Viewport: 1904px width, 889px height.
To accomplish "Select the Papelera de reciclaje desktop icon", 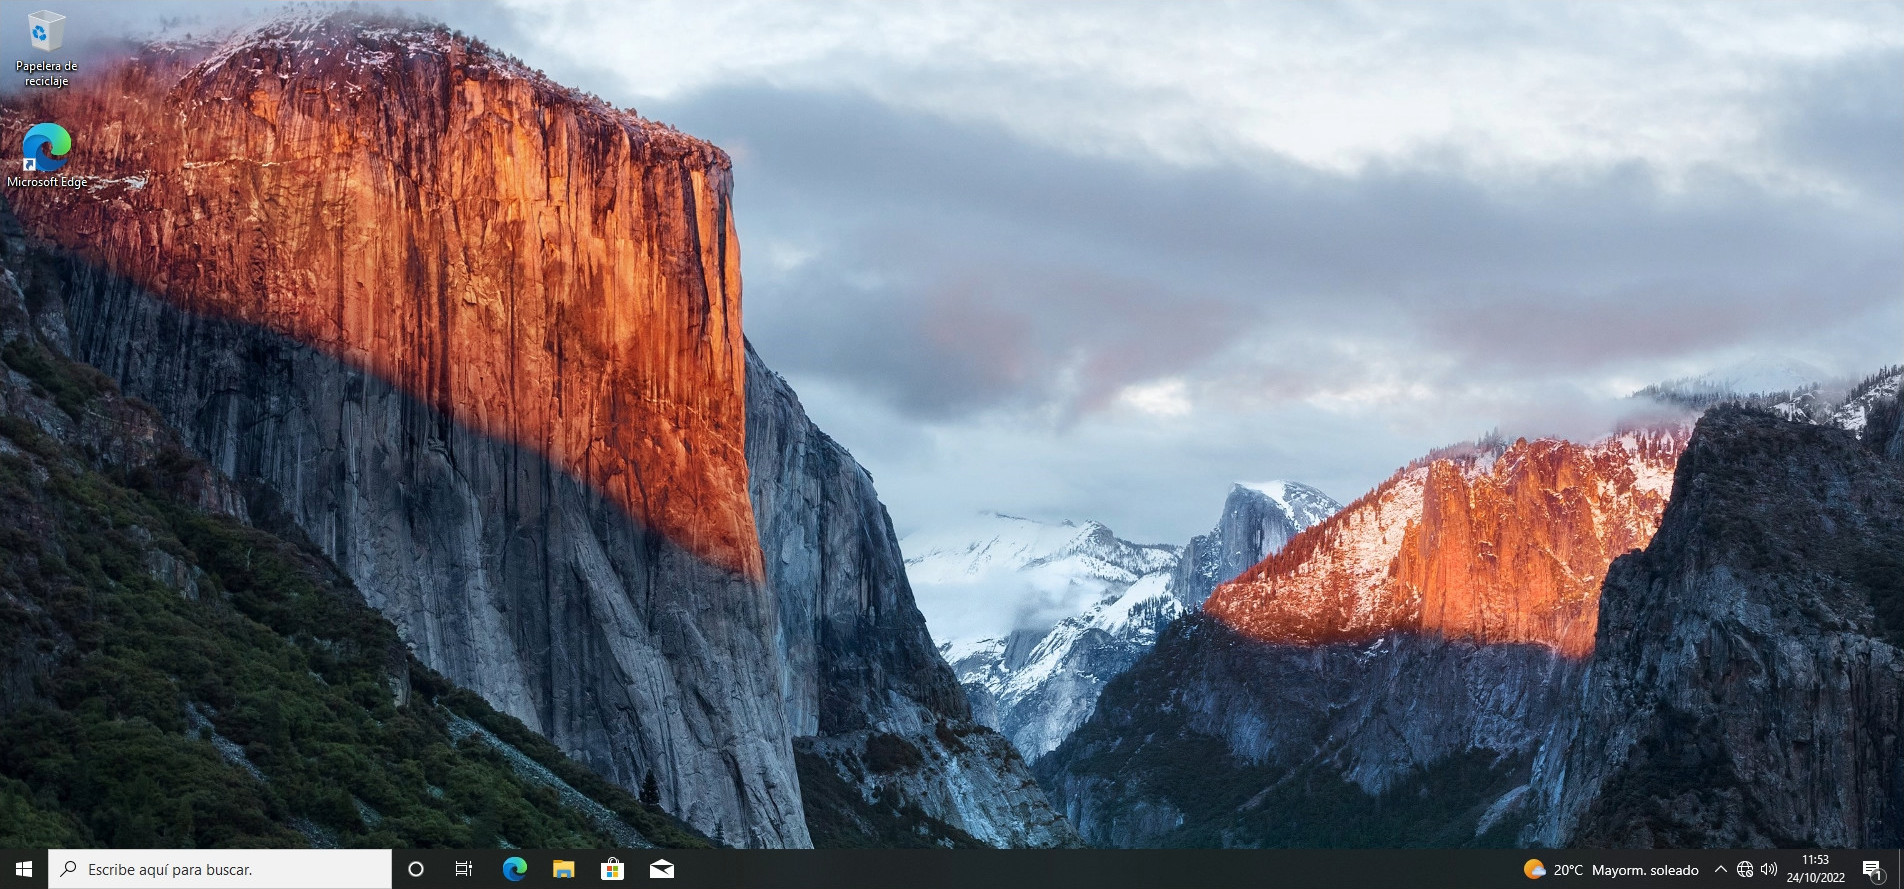I will pos(46,33).
